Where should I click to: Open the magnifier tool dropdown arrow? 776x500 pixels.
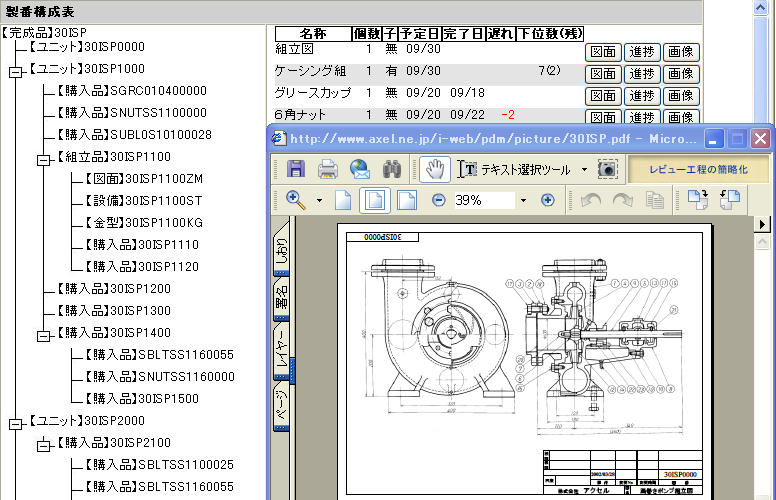(x=319, y=200)
